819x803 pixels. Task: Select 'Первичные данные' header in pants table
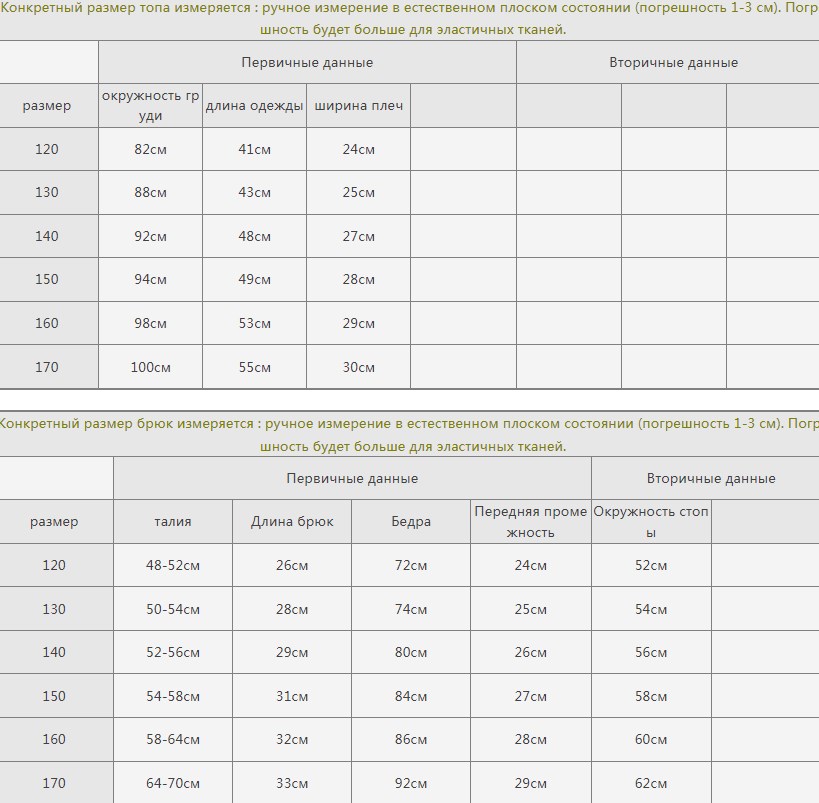coord(352,479)
